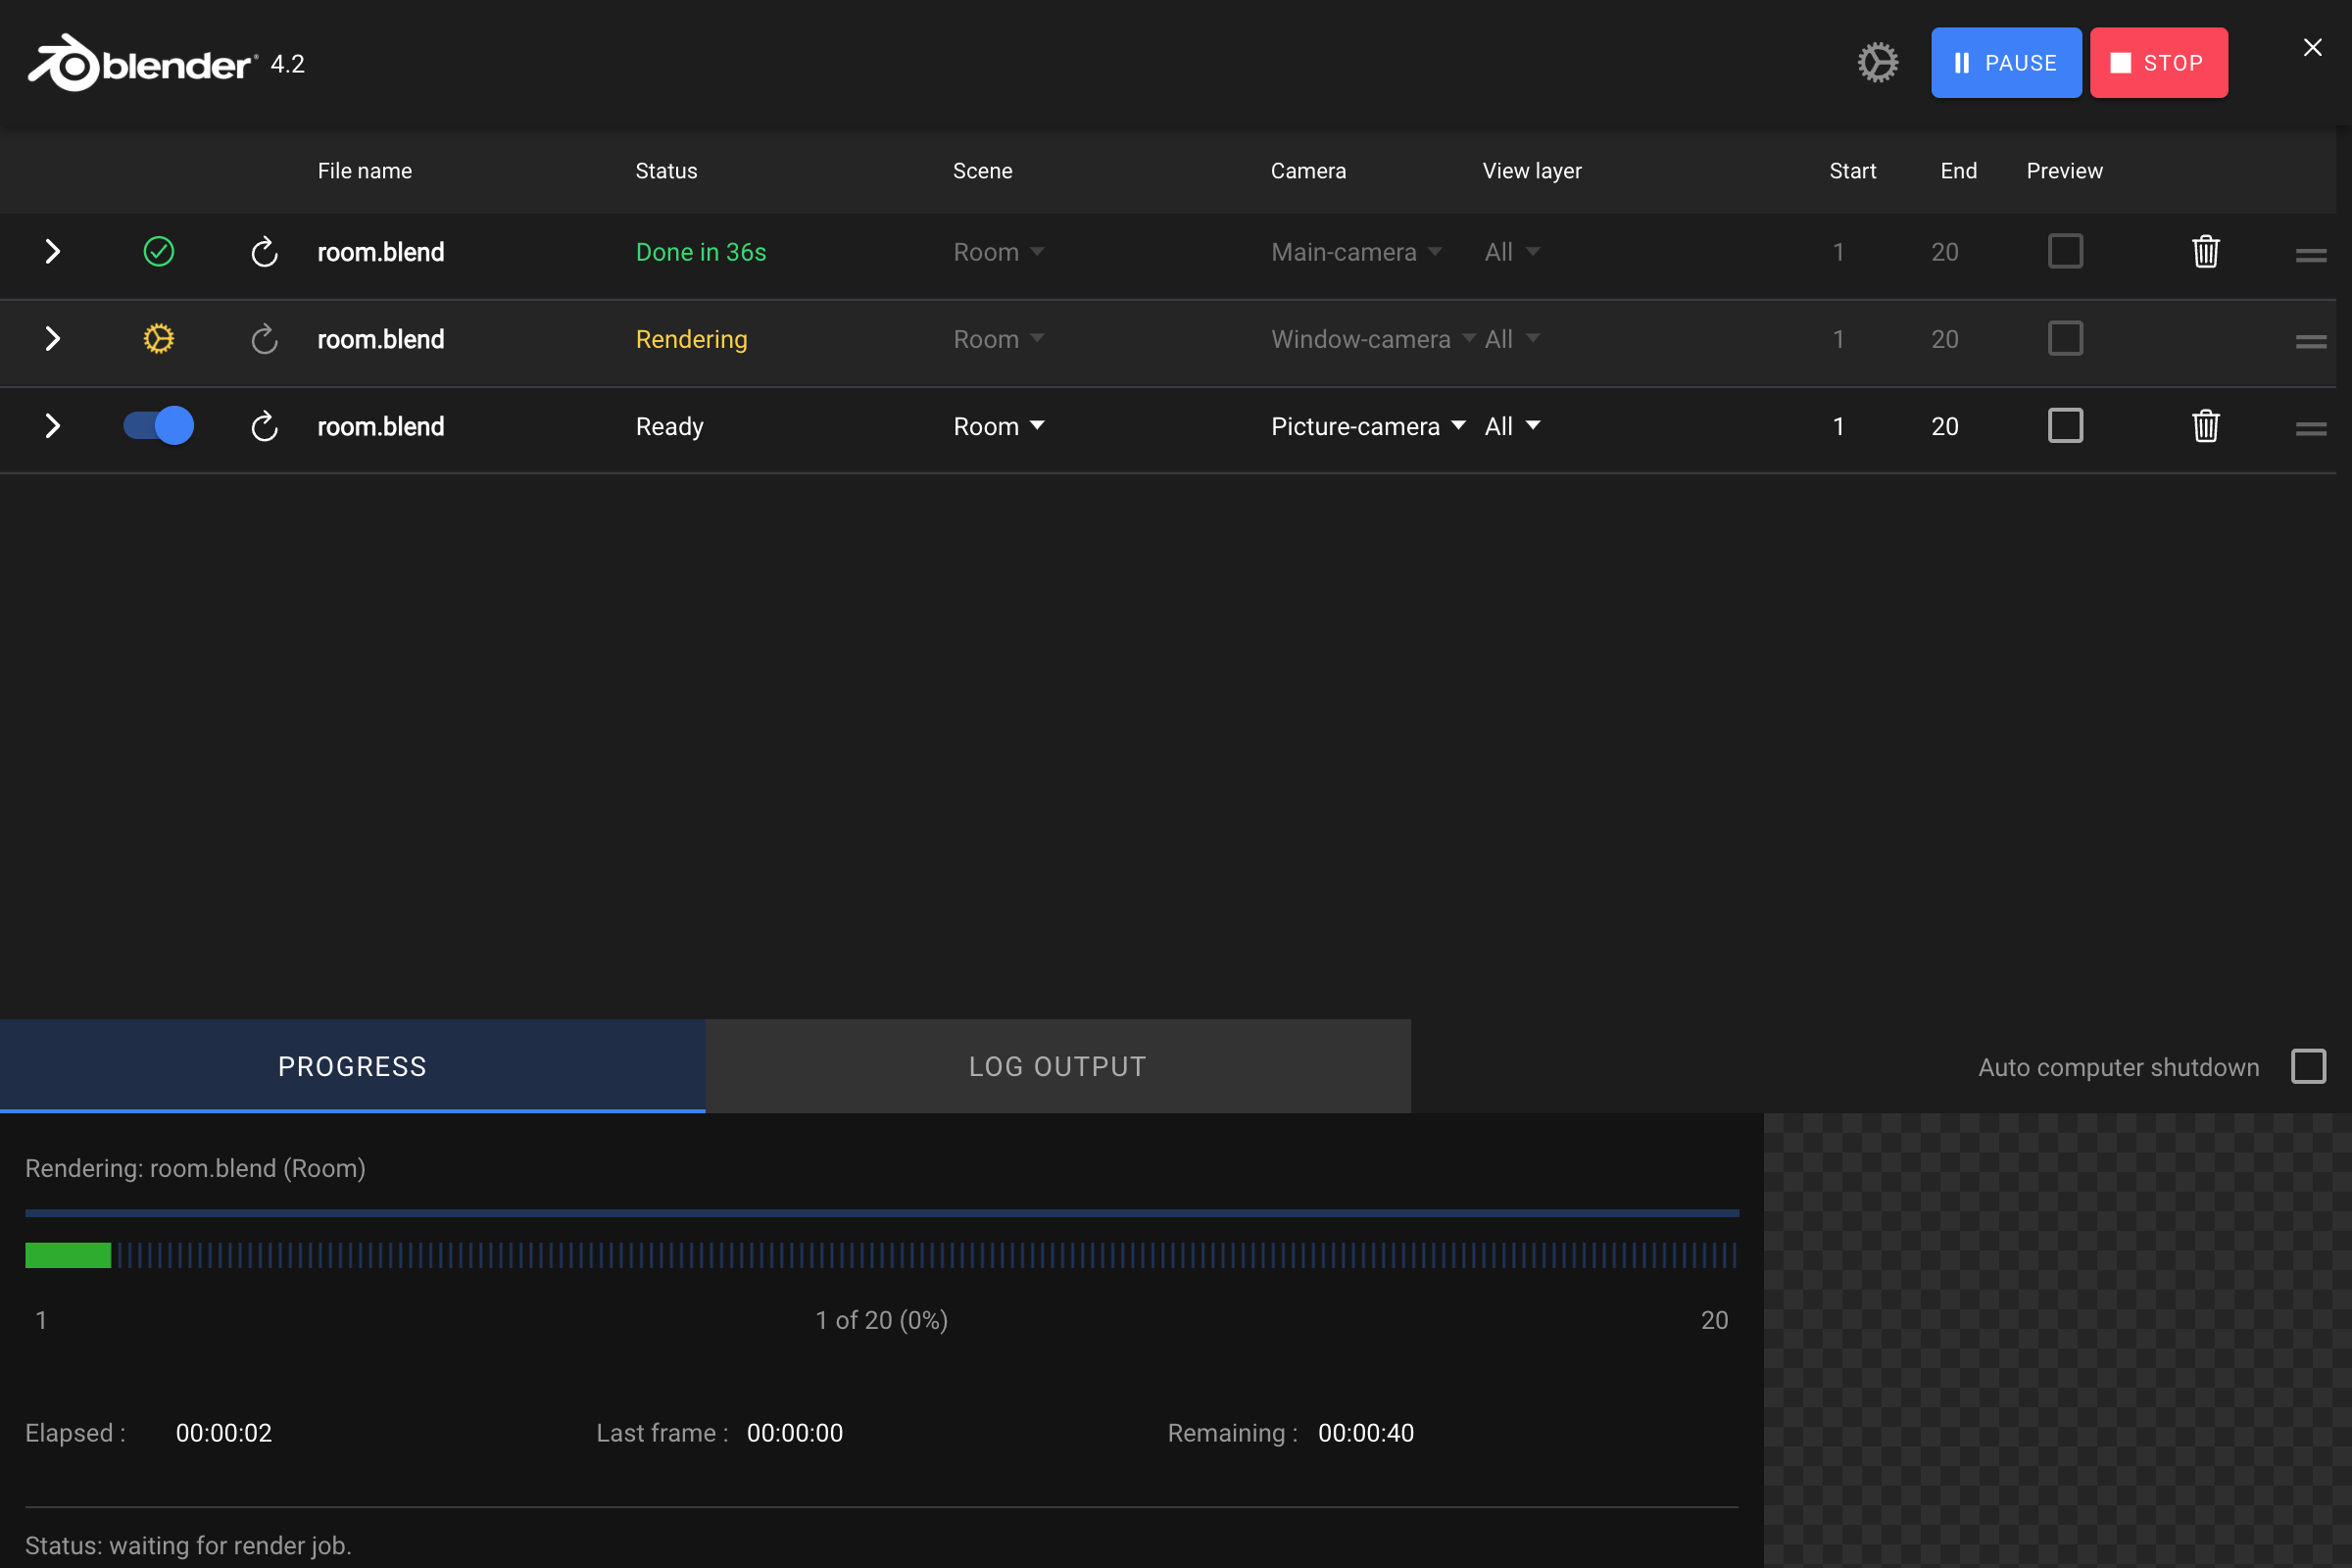The height and width of the screenshot is (1568, 2352).
Task: Click the spinning gear status icon on Rendering row
Action: 158,339
